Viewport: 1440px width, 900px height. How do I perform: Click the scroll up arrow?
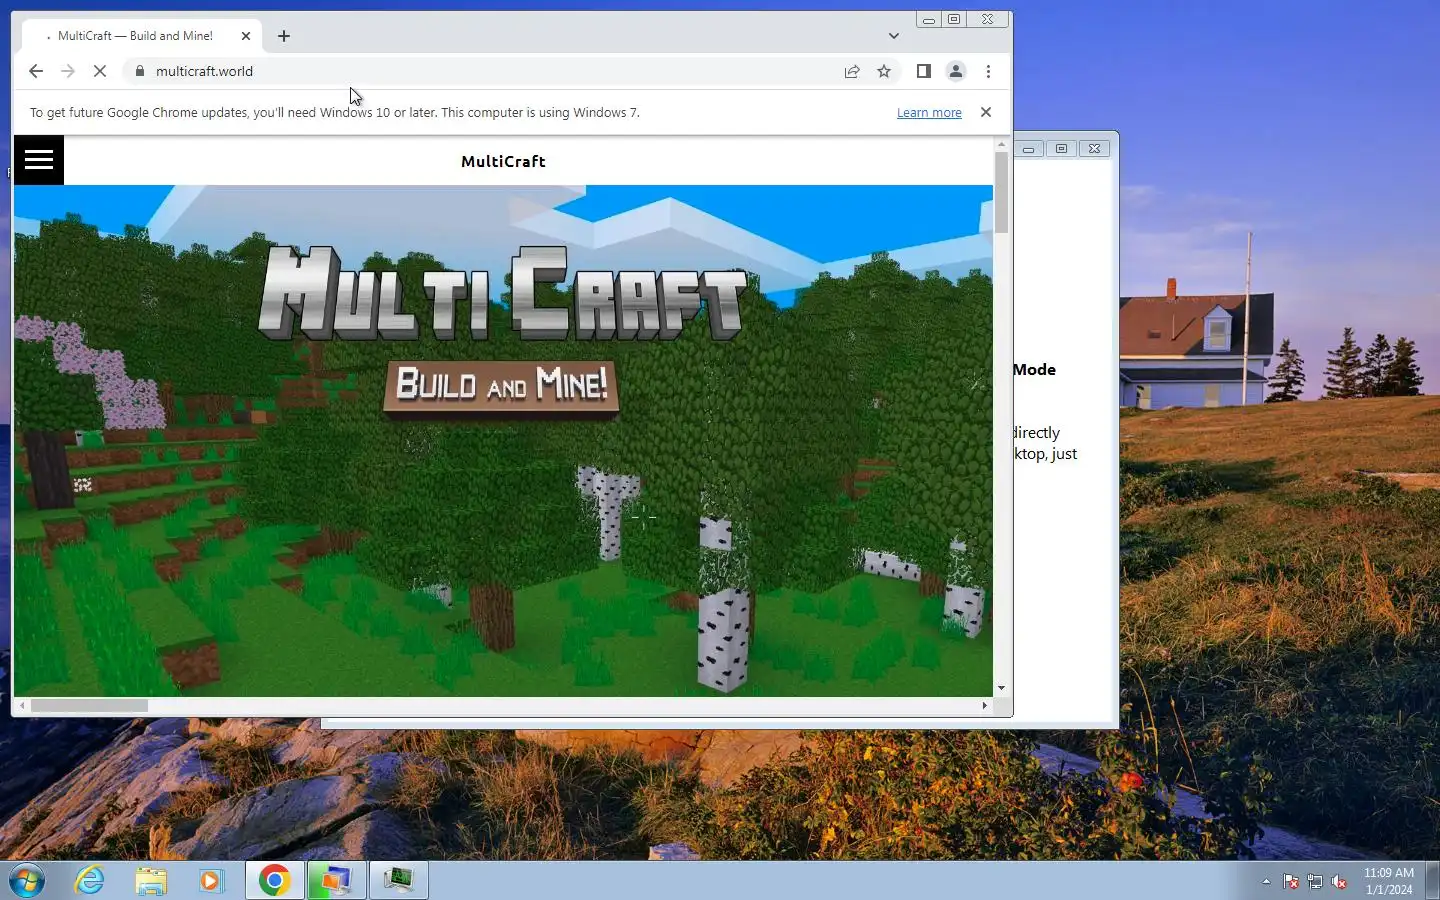tap(1001, 145)
